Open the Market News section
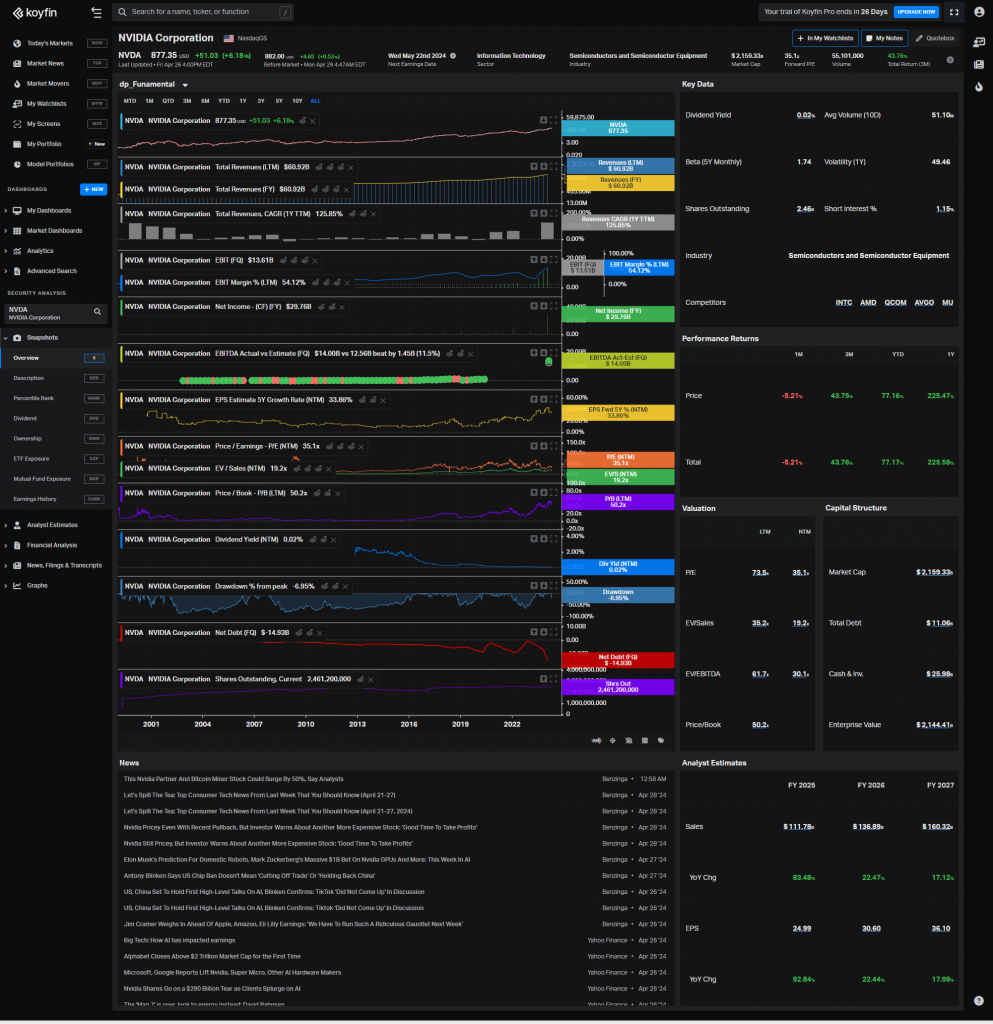 pyautogui.click(x=57, y=63)
